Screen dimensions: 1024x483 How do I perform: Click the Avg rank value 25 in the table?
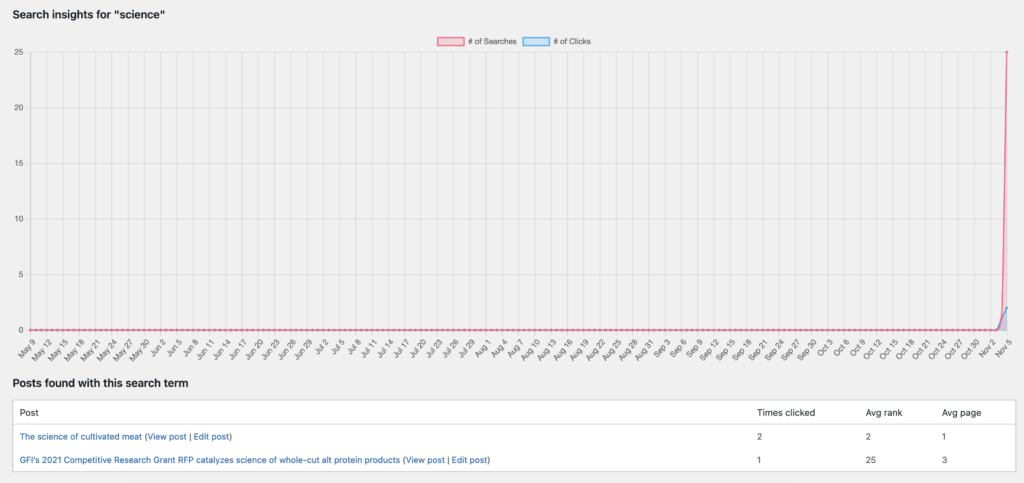[x=870, y=460]
